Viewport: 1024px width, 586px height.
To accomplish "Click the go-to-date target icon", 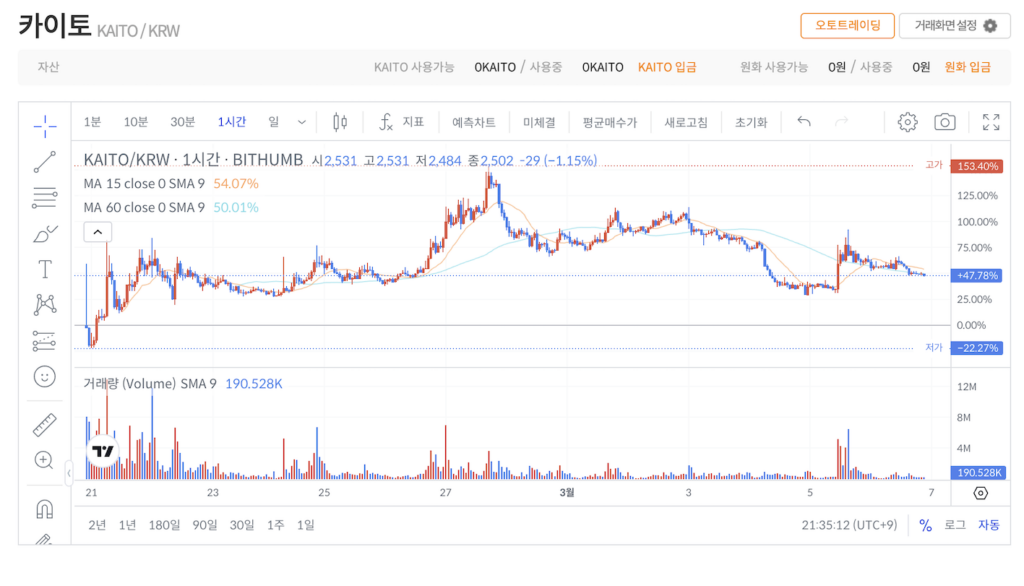I will (x=980, y=493).
